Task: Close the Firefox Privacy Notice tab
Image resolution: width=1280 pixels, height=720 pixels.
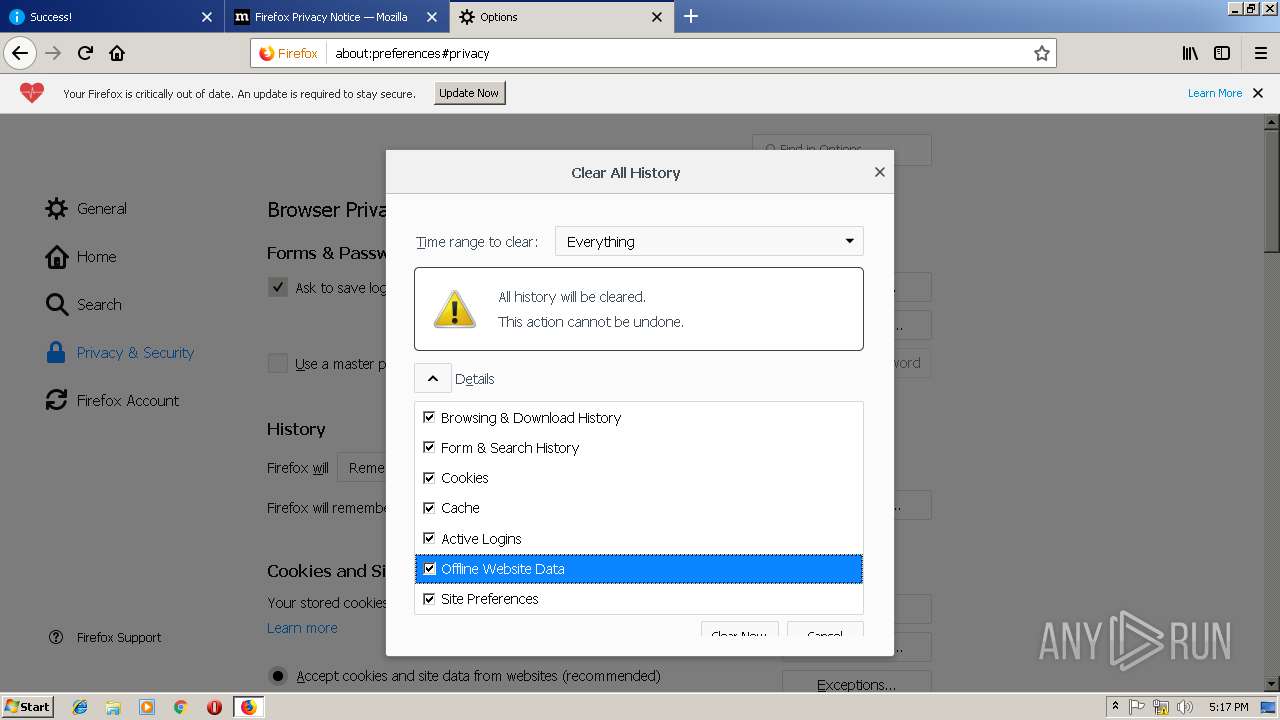Action: point(431,17)
